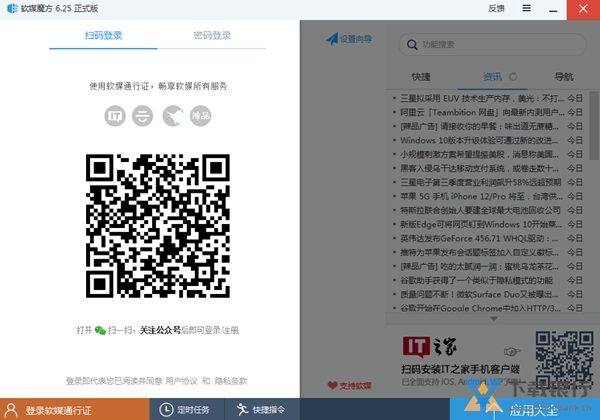
Task: Open 定时任务 in the bottom bar
Action: [185, 410]
